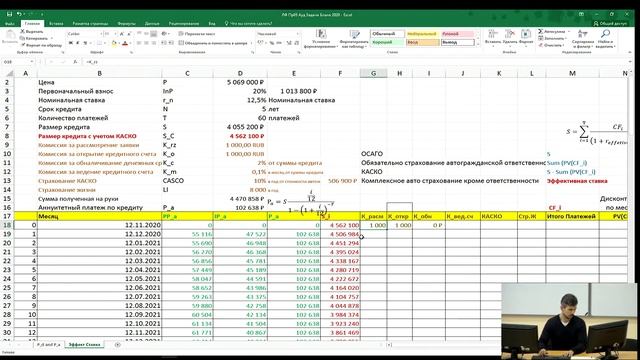The image size is (640, 360).
Task: Toggle italic formatting
Action: (78, 43)
